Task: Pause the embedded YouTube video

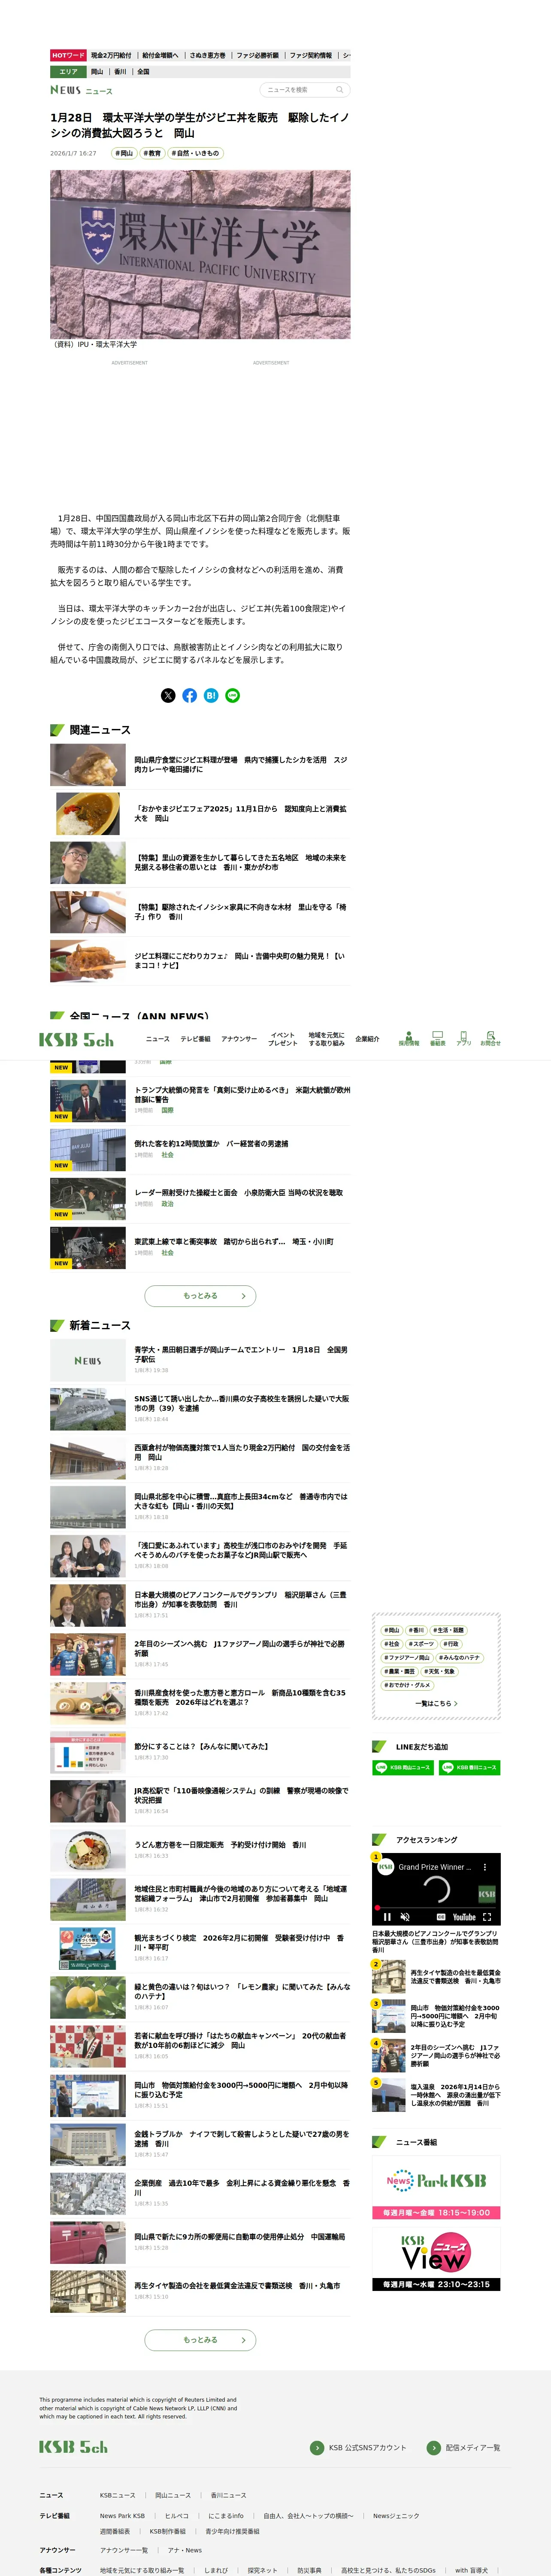Action: tap(388, 1917)
